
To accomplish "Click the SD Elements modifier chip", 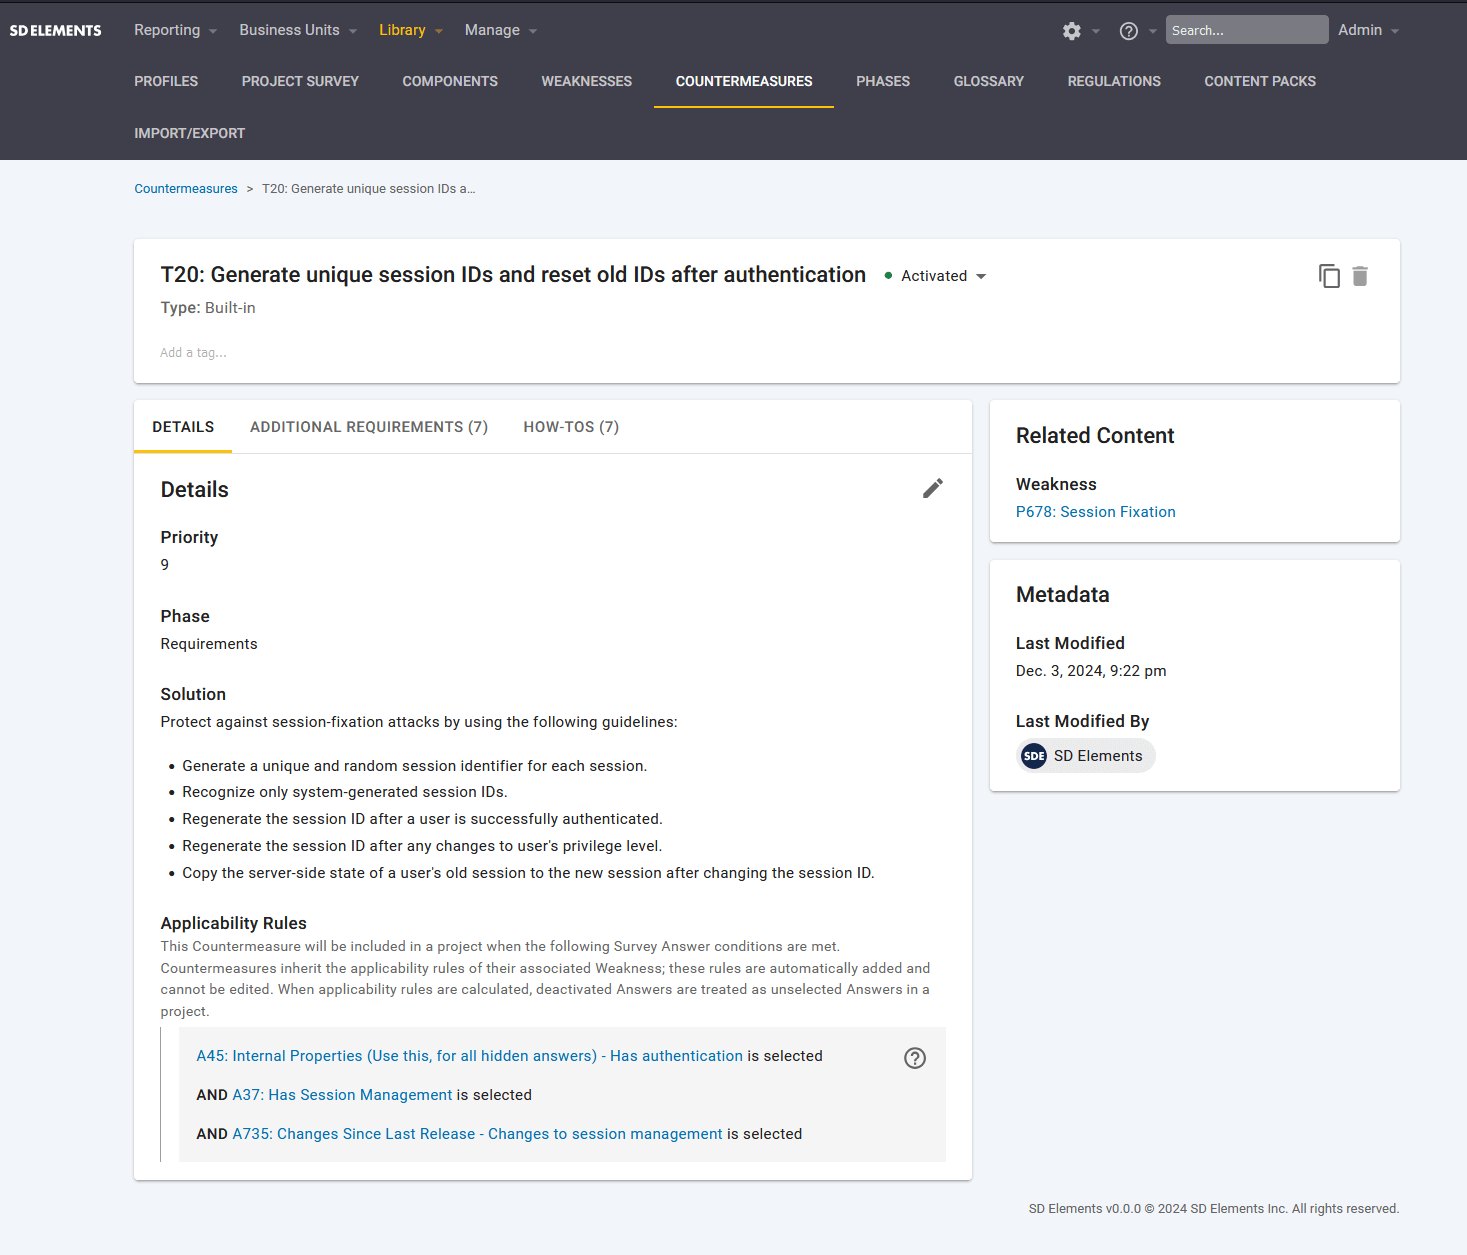I will 1086,756.
